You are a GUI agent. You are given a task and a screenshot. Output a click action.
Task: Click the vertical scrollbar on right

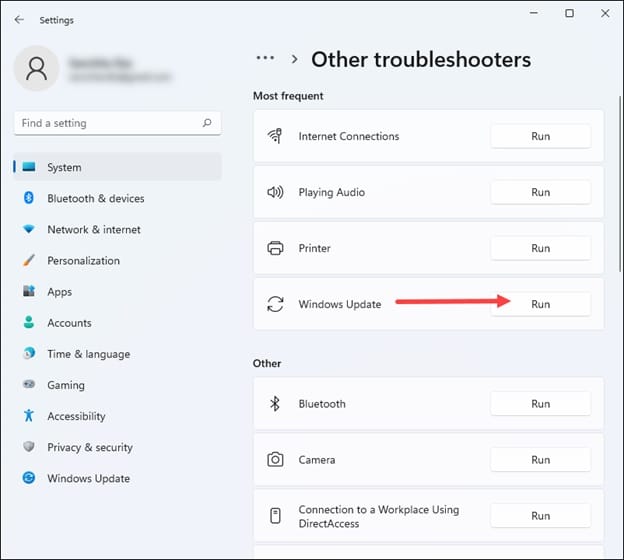[620, 184]
